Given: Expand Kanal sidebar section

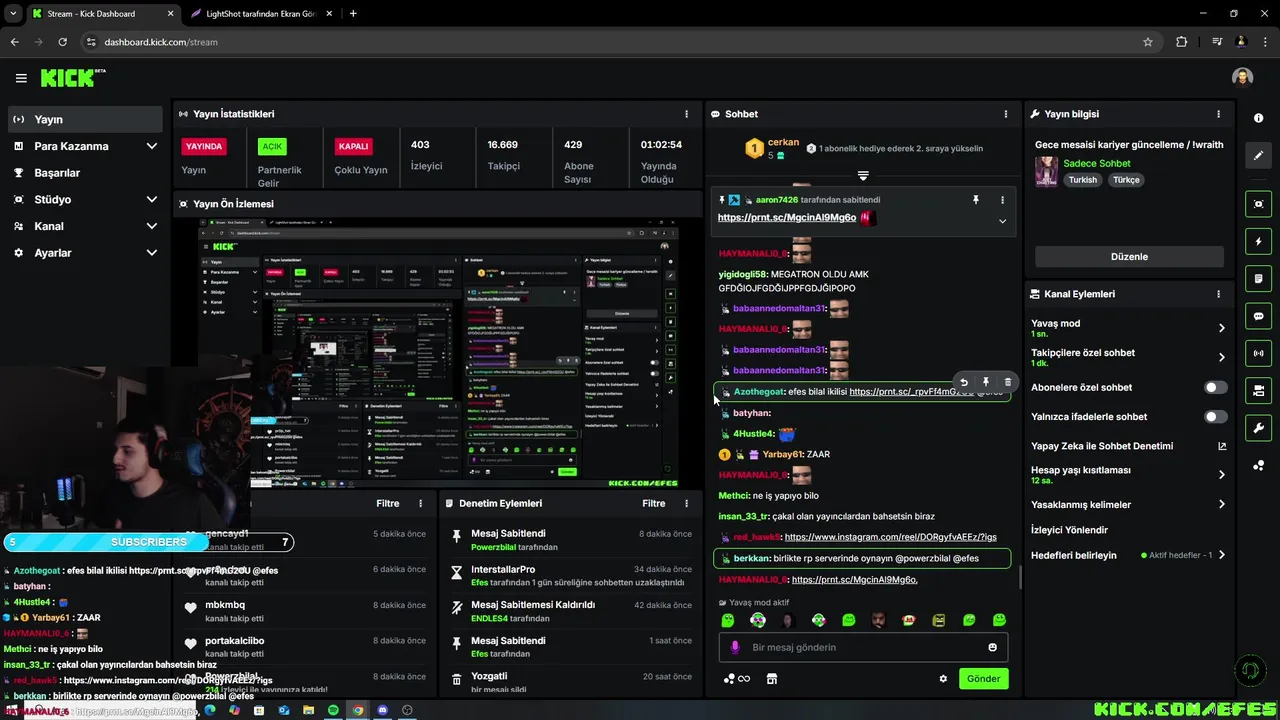Looking at the screenshot, I should [x=152, y=226].
